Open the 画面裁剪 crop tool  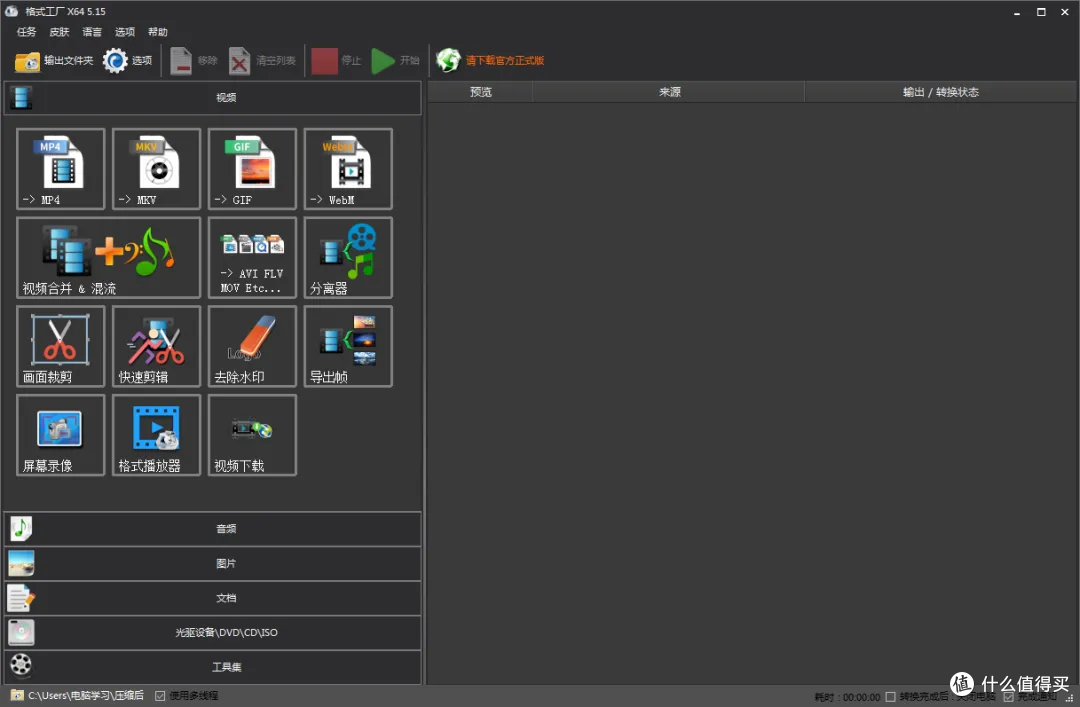[x=61, y=346]
